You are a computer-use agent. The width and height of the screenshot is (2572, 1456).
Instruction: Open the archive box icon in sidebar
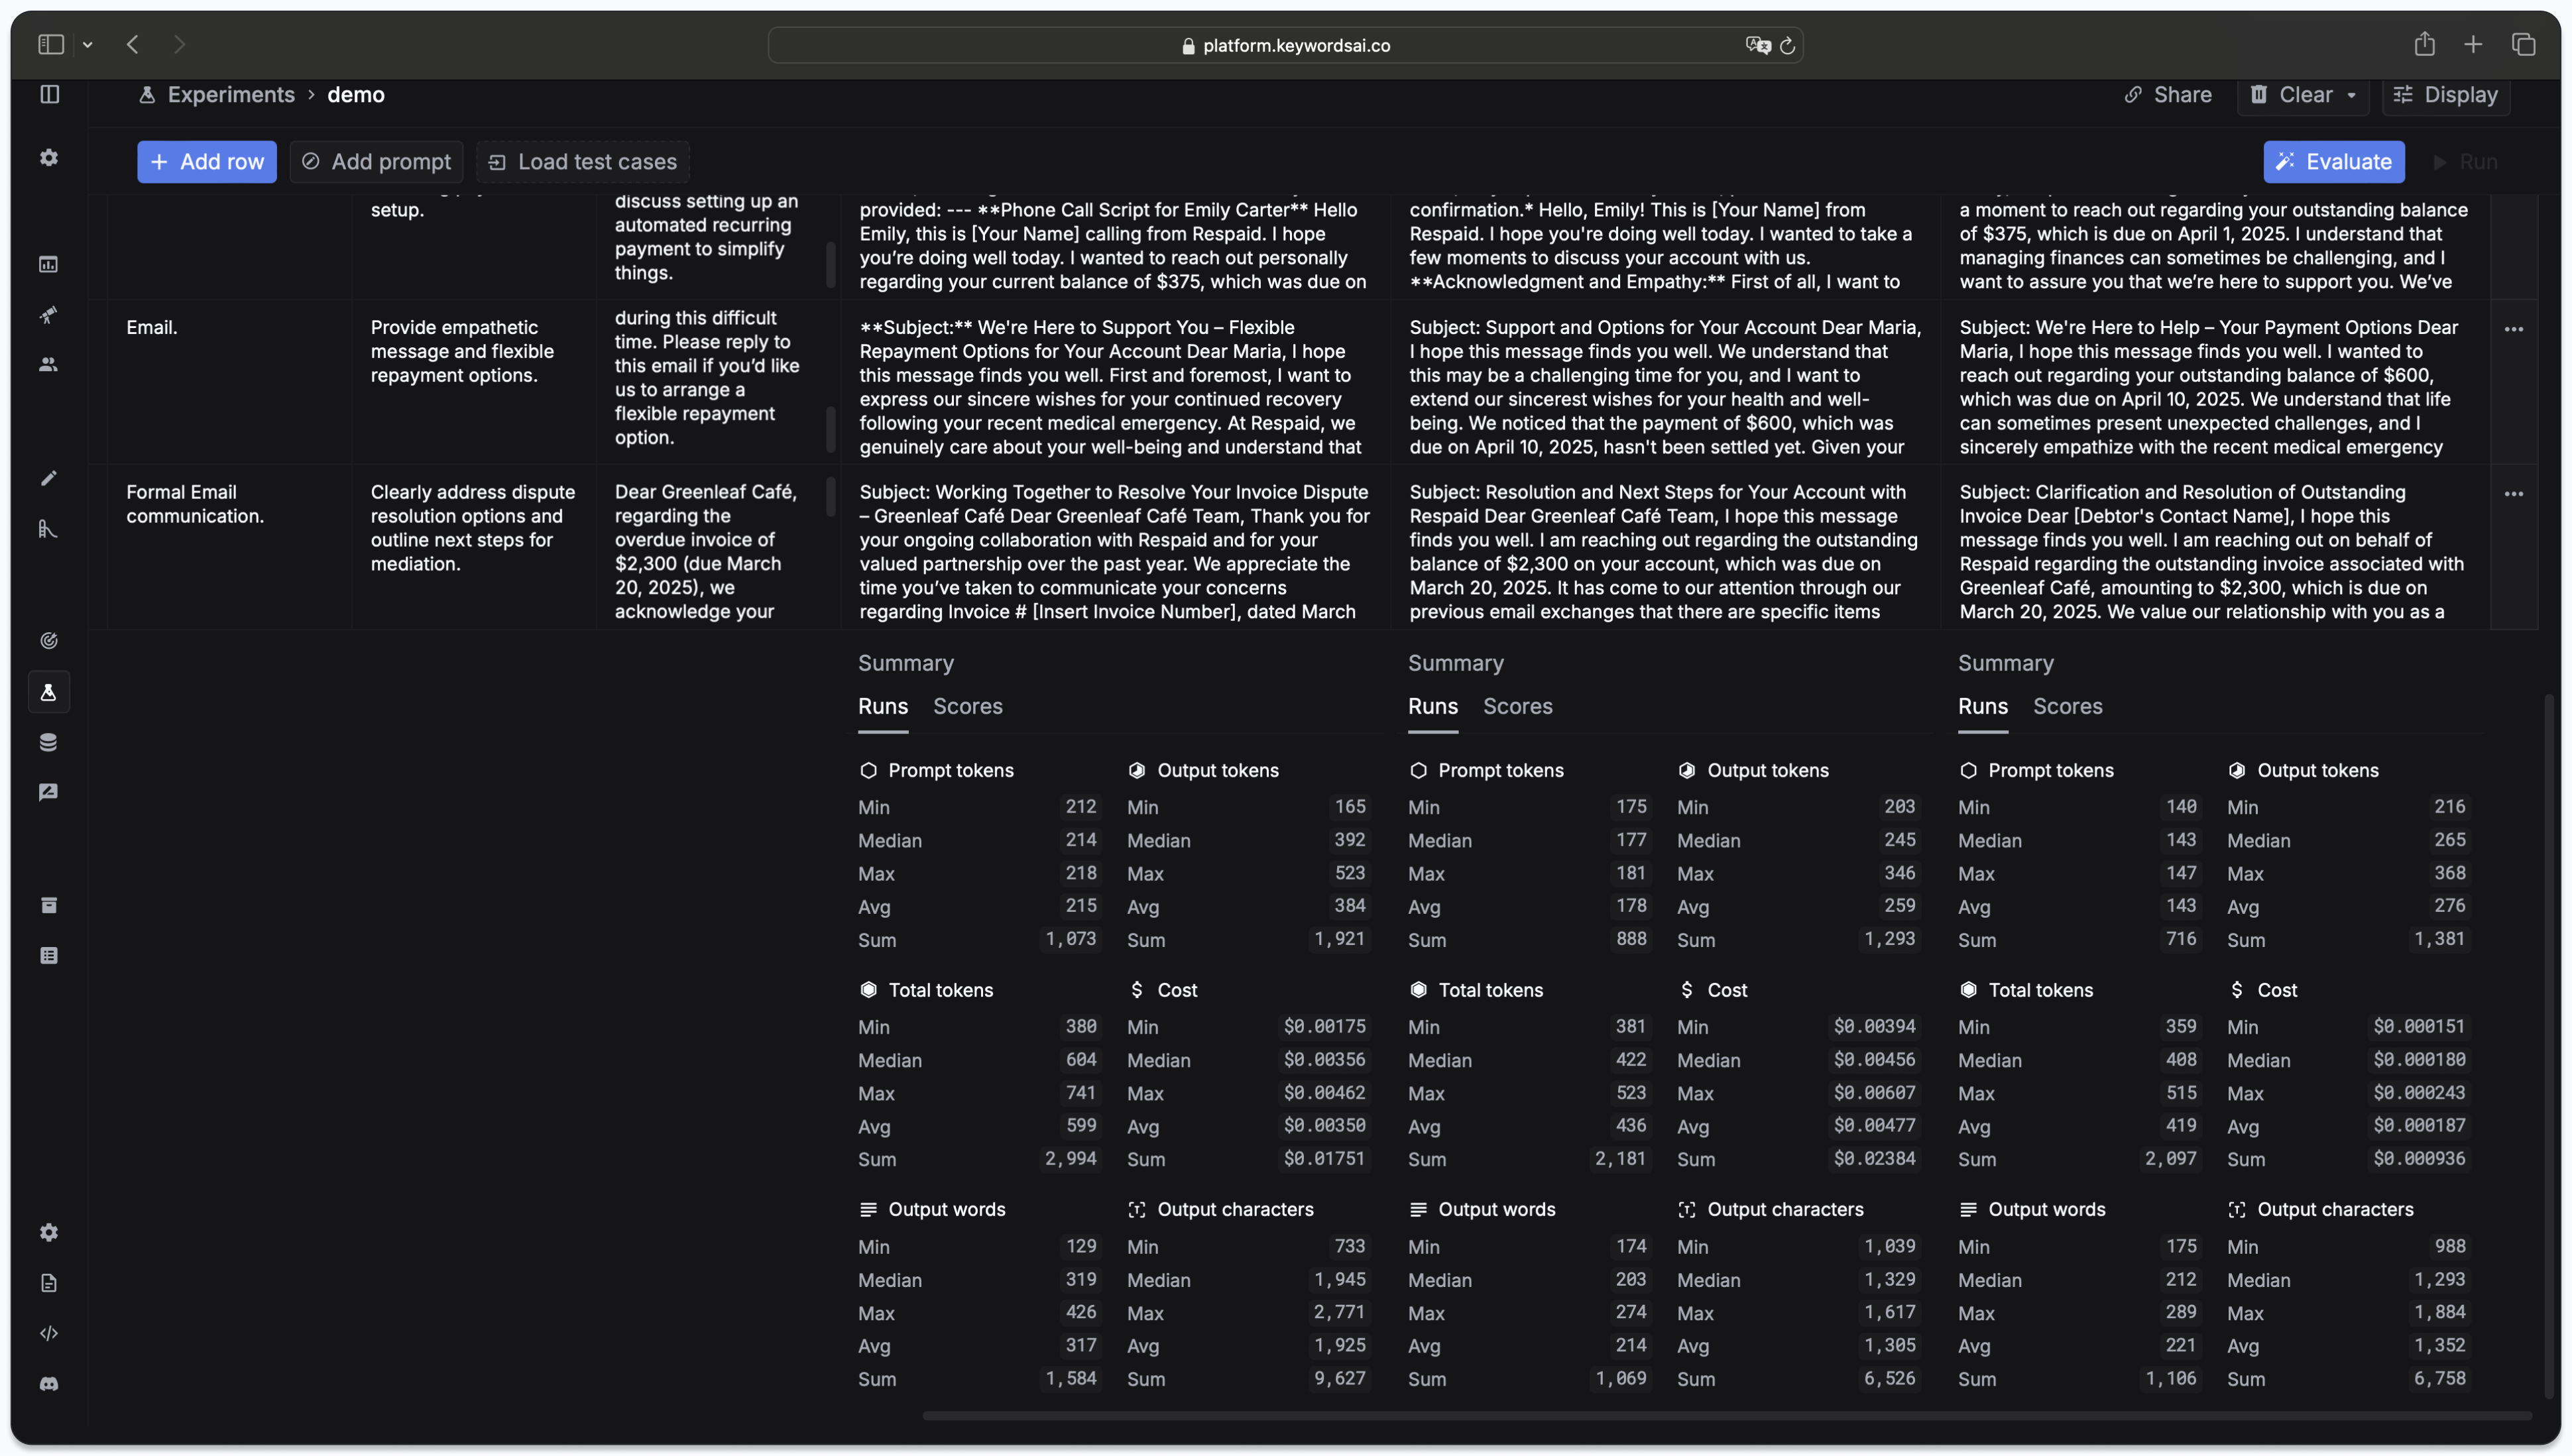click(49, 905)
